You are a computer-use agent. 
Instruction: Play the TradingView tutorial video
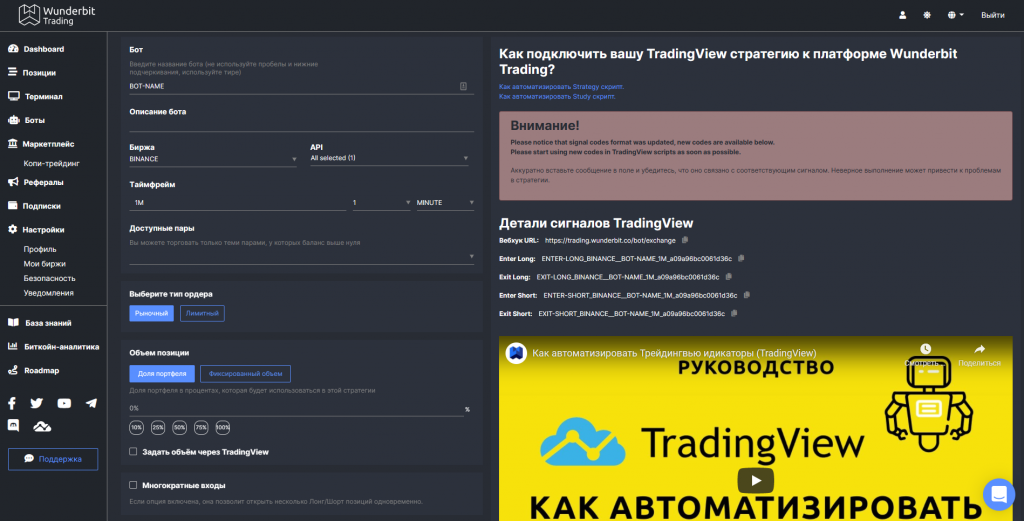[x=756, y=481]
